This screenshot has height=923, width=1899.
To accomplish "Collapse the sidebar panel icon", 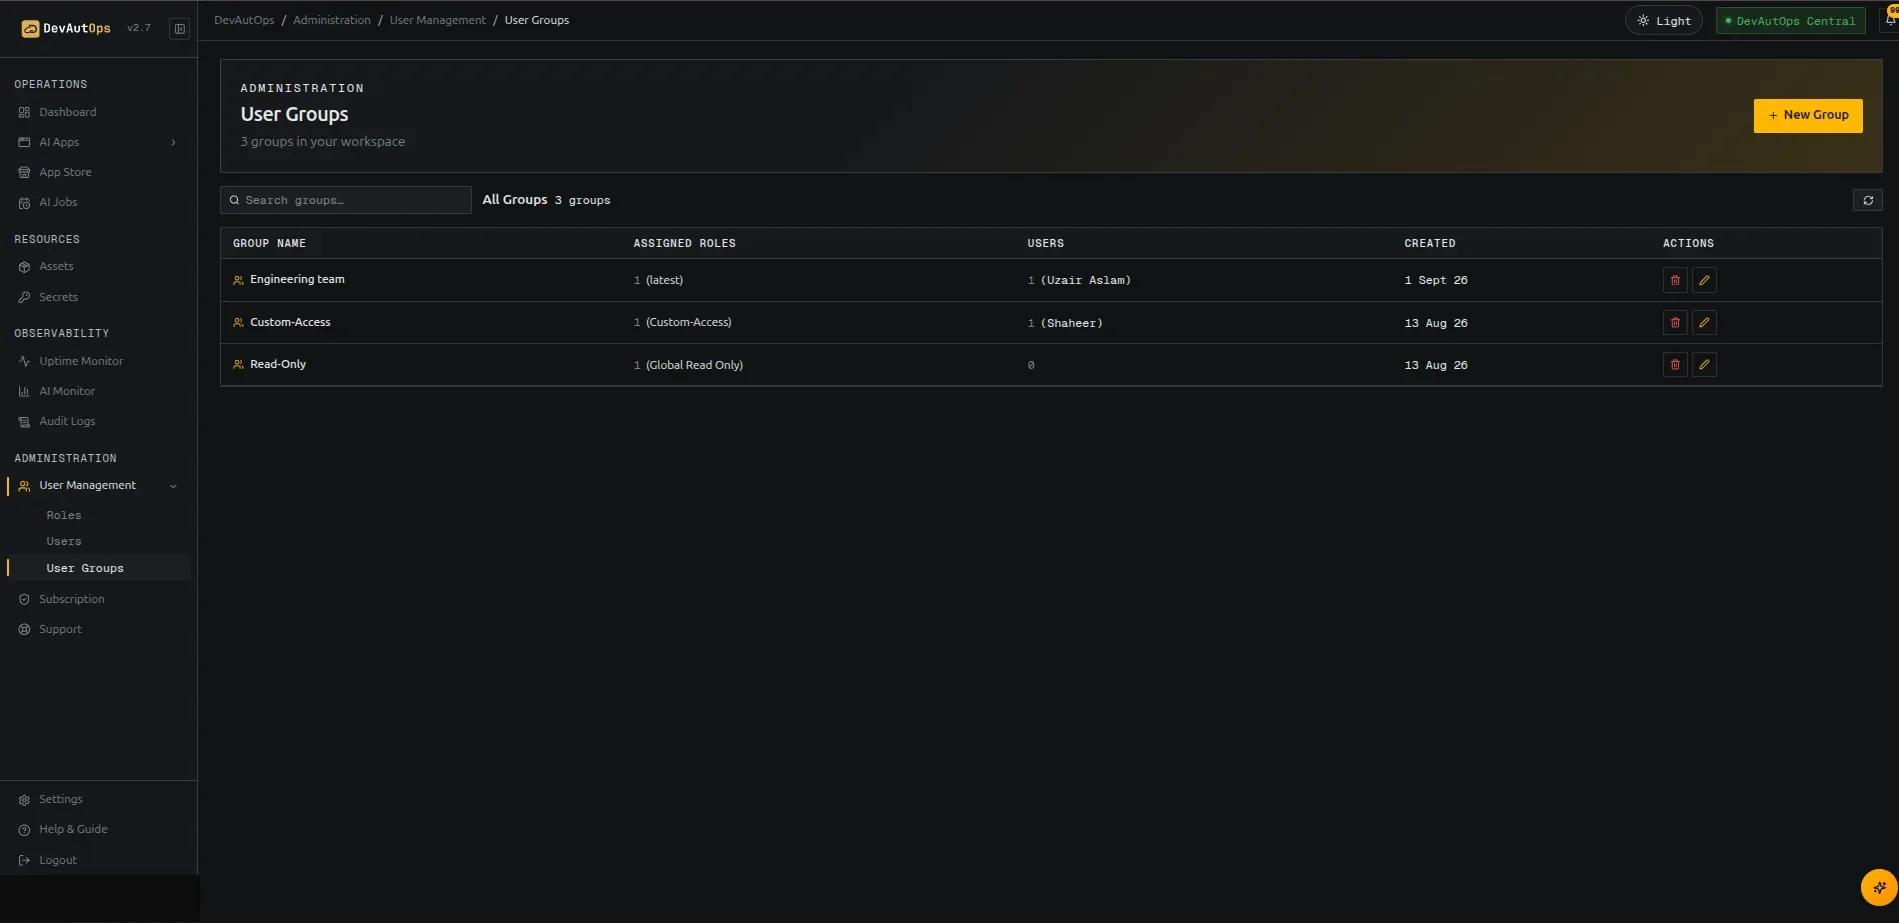I will pyautogui.click(x=180, y=29).
